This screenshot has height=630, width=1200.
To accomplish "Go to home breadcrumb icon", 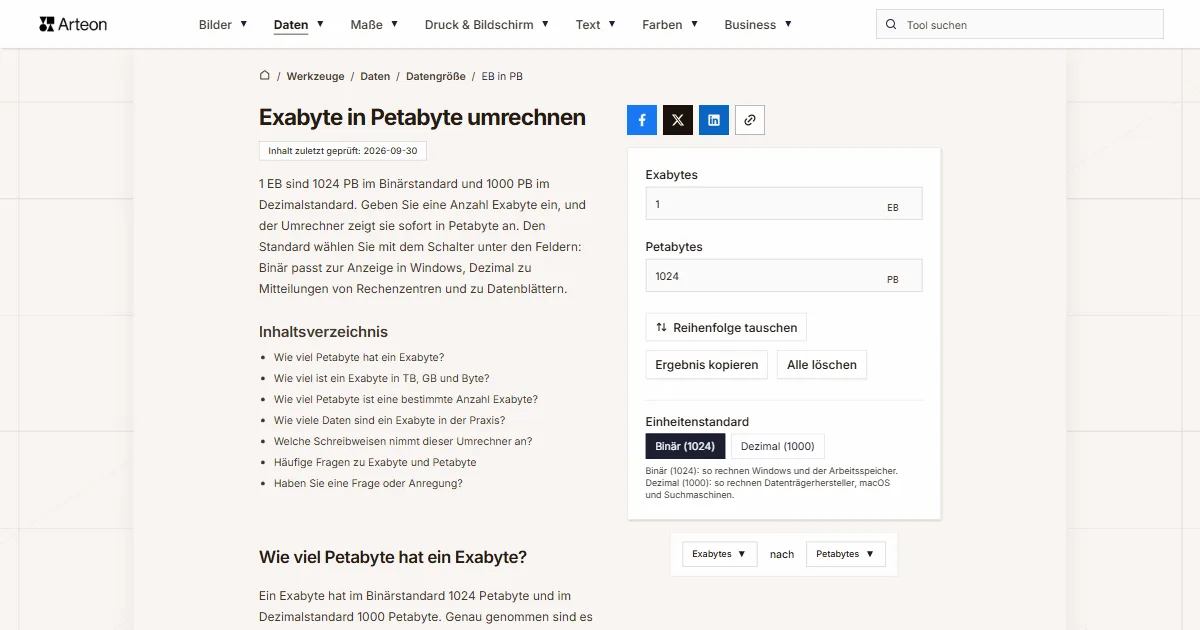I will pyautogui.click(x=265, y=75).
